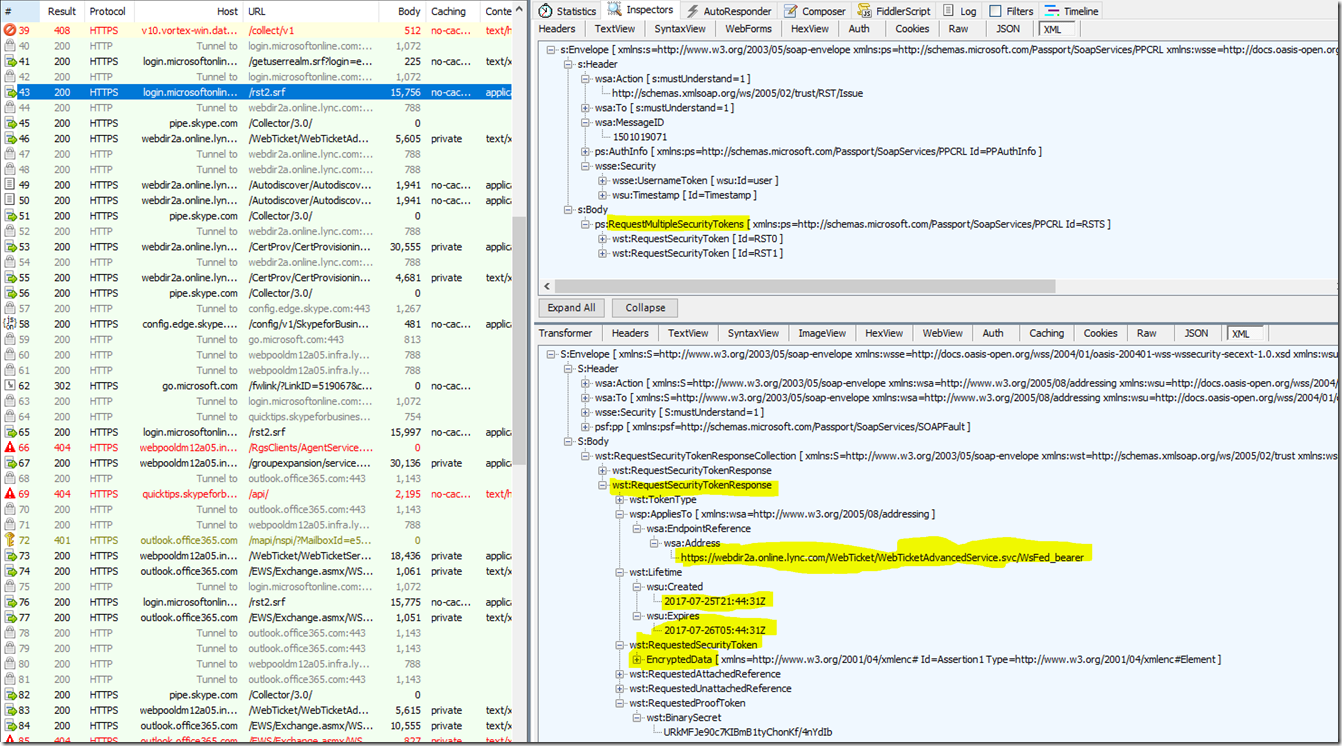Click the request XML horizontal scrollbar
This screenshot has width=1342, height=746.
pyautogui.click(x=804, y=286)
